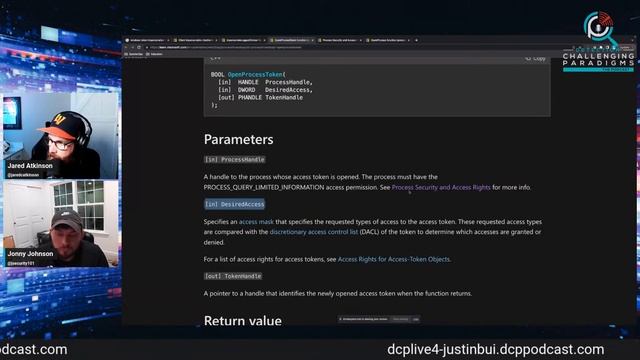Click the OpenProcessToken function name in code

tap(255, 74)
